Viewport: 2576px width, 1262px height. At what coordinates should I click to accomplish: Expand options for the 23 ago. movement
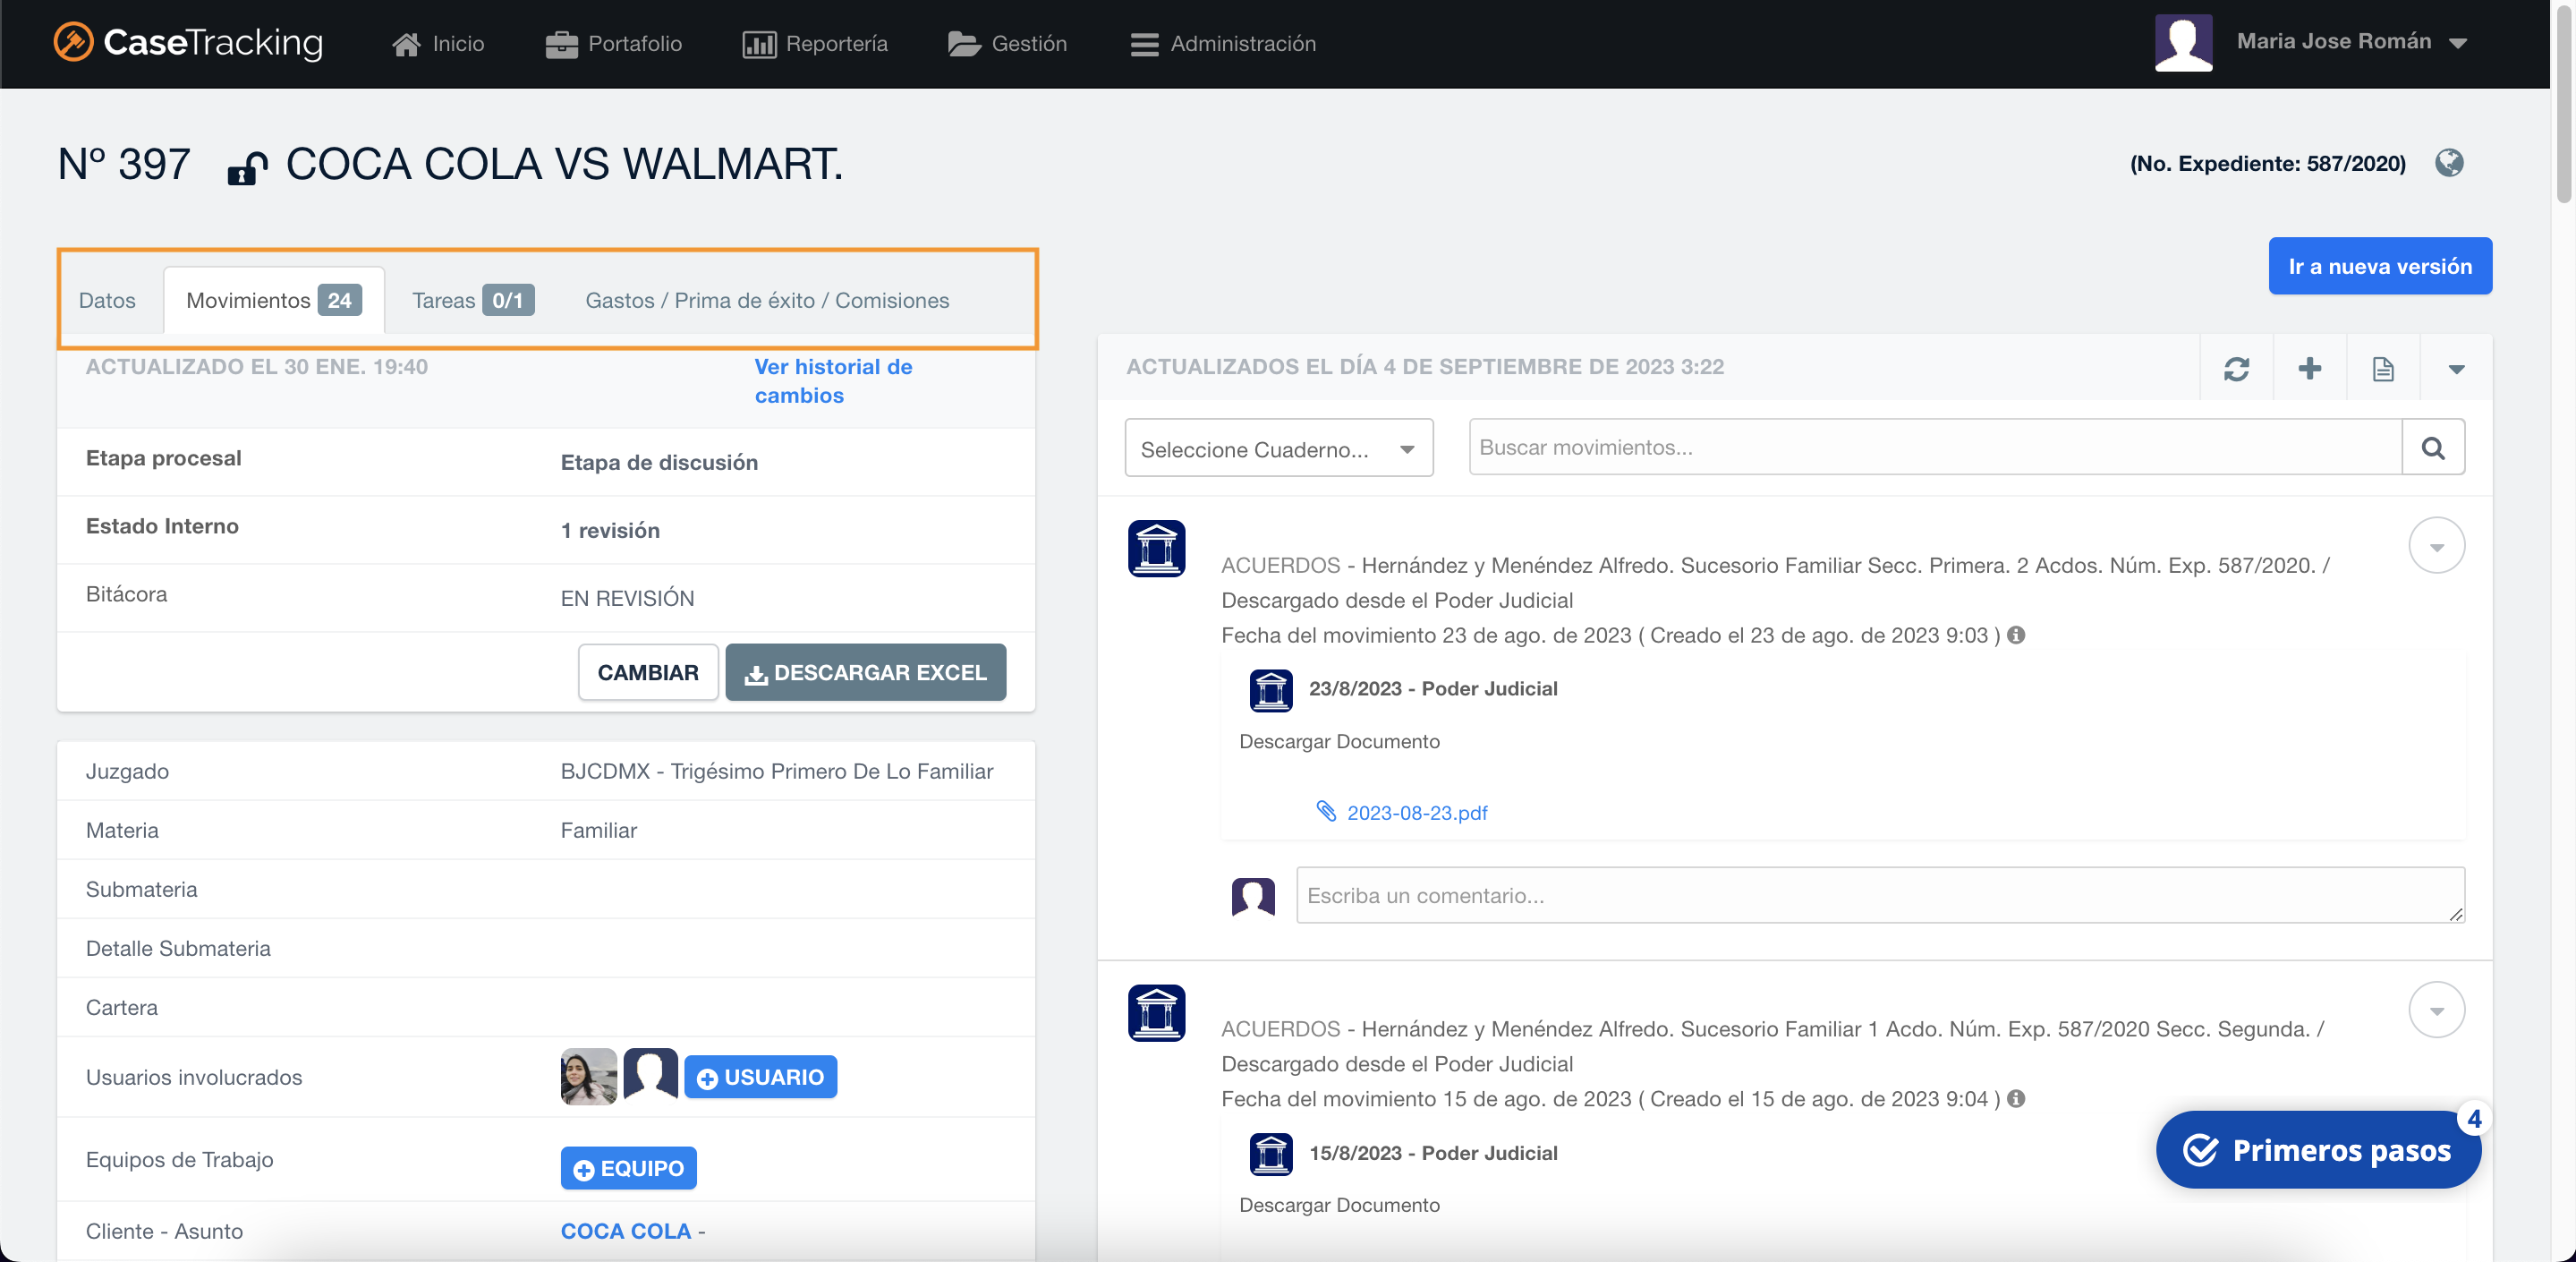(x=2437, y=546)
